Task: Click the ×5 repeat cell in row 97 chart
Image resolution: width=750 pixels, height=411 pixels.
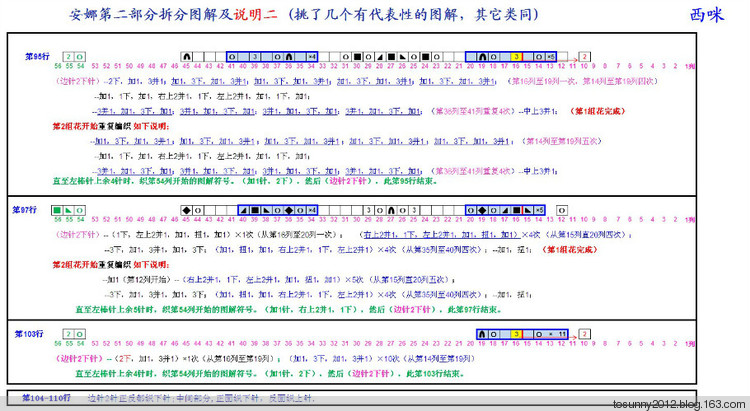Action: 539,210
